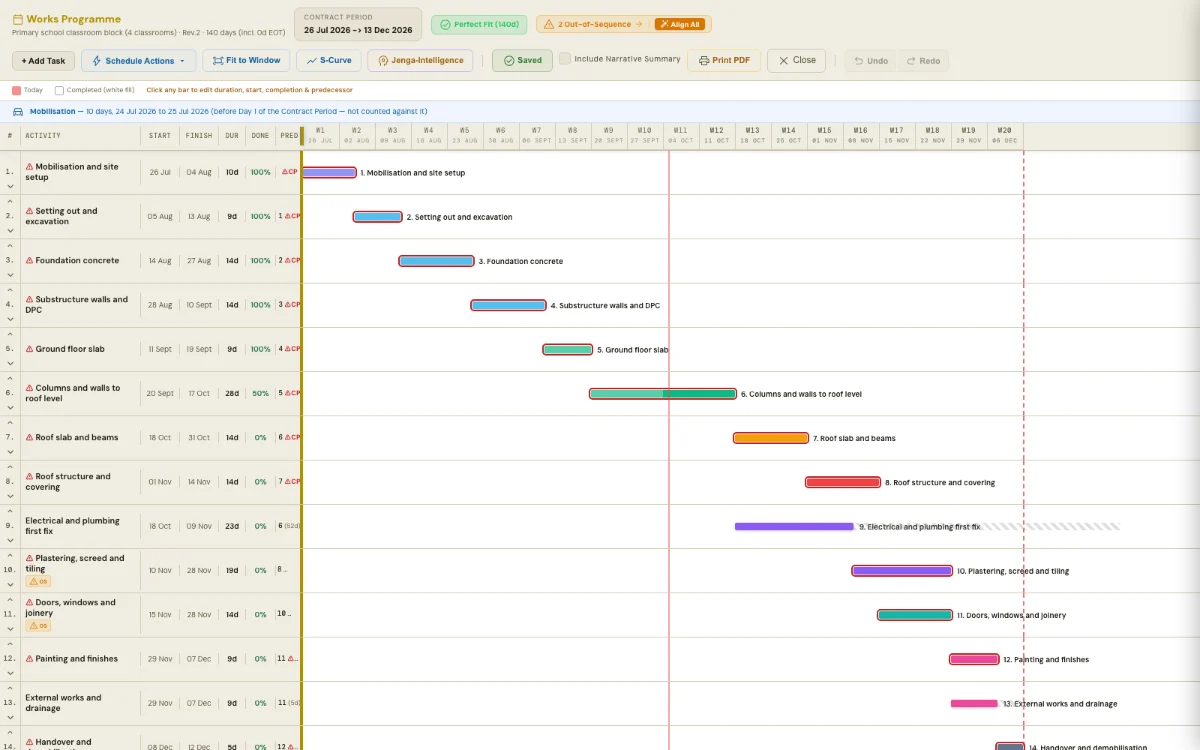Click the Saved status button

[x=522, y=61]
